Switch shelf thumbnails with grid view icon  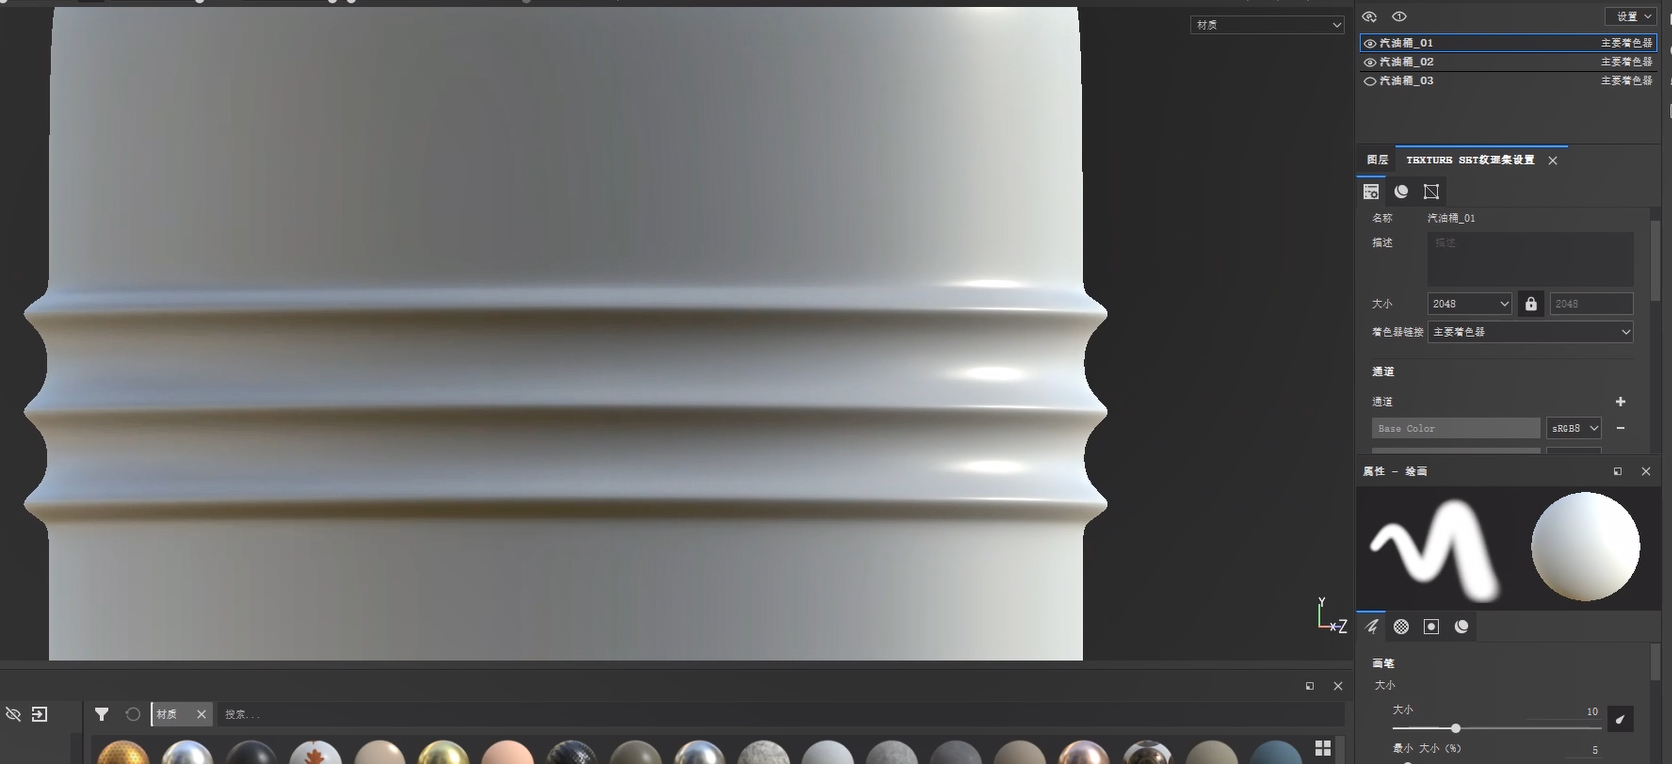tap(1323, 748)
